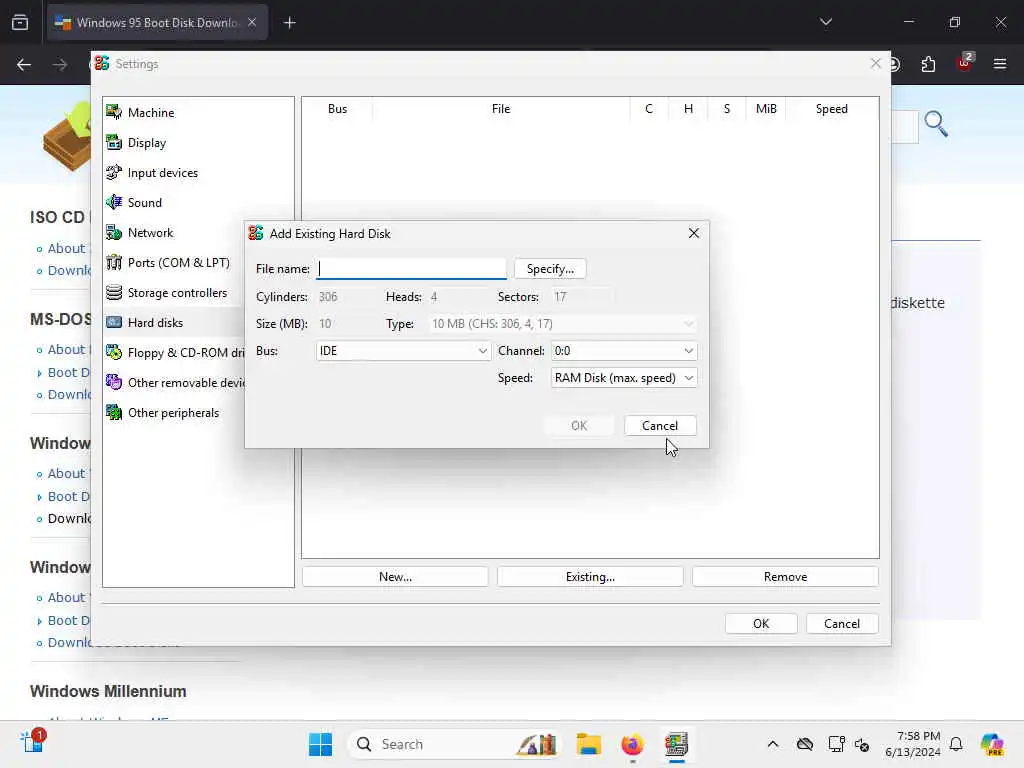Open the Channel dropdown showing 0:0
Viewport: 1024px width, 768px height.
click(624, 351)
